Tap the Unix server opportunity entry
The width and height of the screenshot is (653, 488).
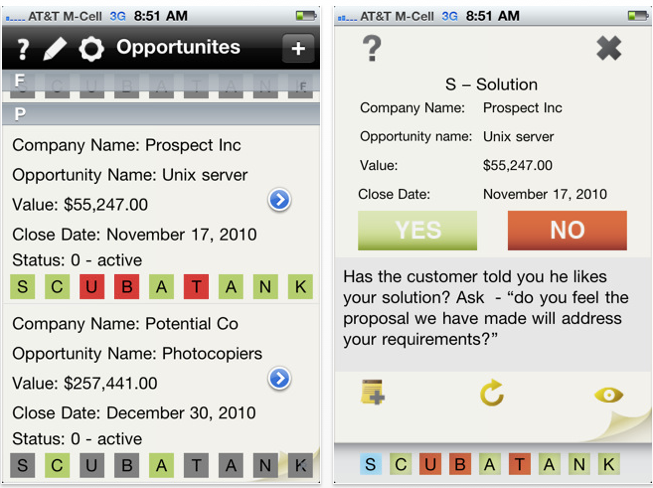[x=161, y=214]
